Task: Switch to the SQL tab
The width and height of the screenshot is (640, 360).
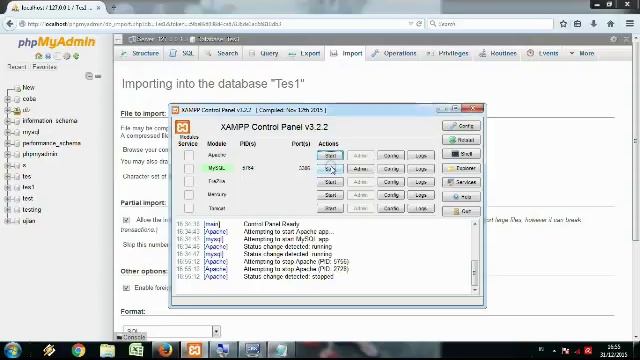Action: [x=182, y=53]
